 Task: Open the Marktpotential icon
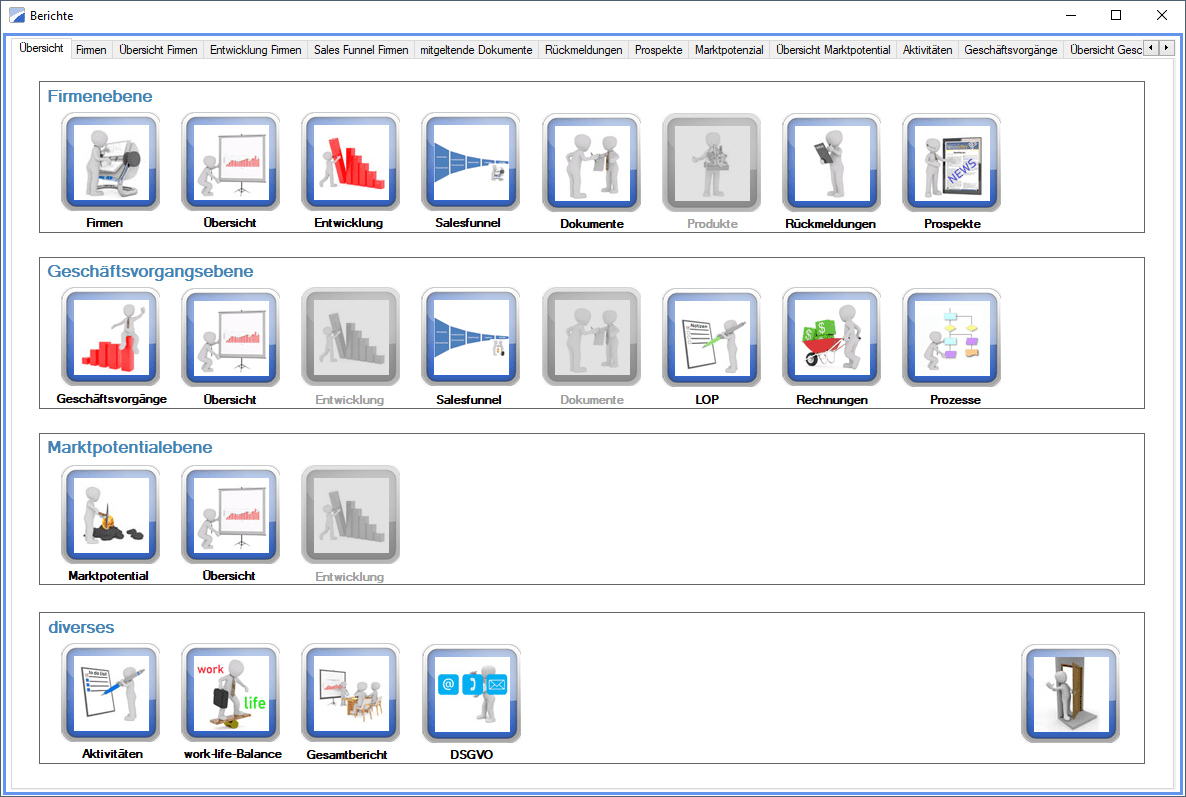pos(110,514)
